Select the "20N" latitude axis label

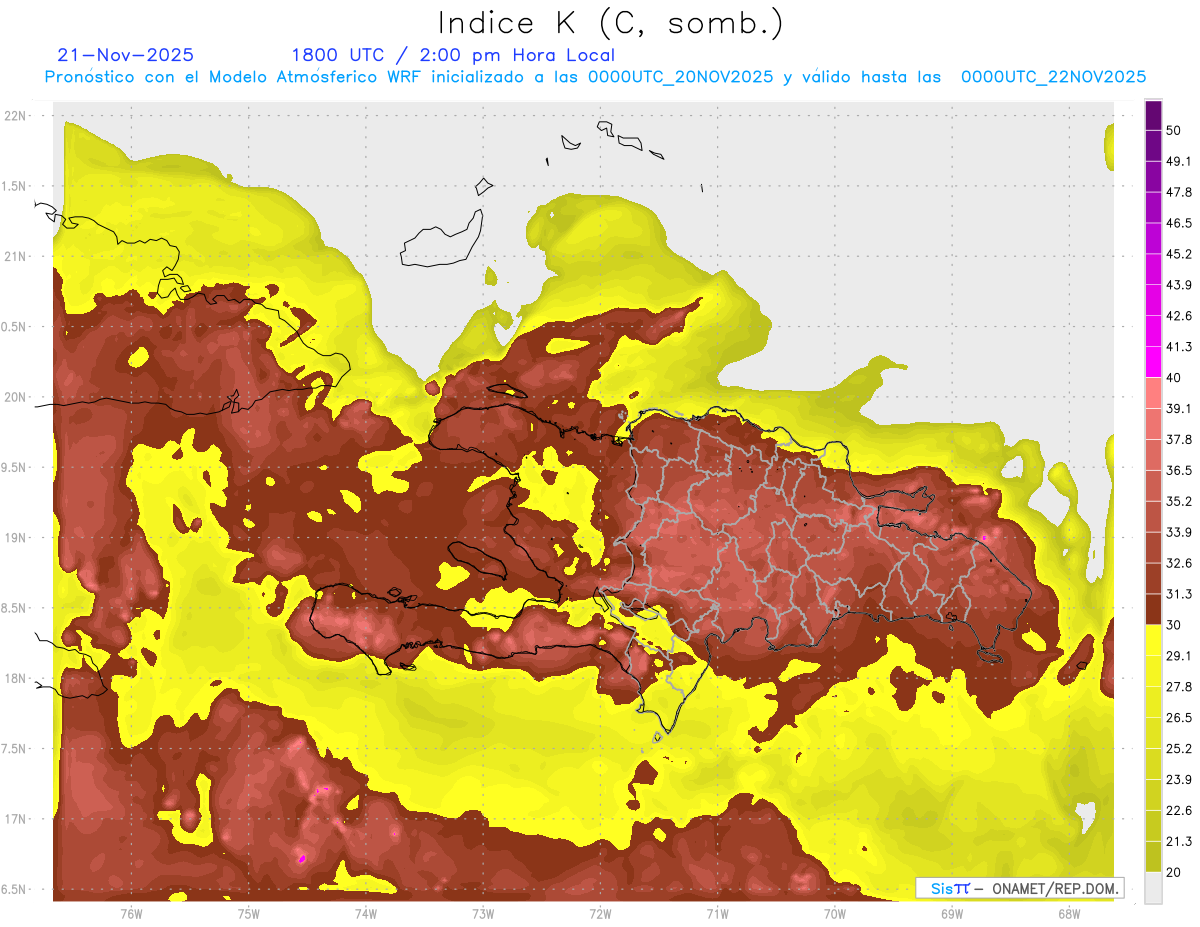16,397
